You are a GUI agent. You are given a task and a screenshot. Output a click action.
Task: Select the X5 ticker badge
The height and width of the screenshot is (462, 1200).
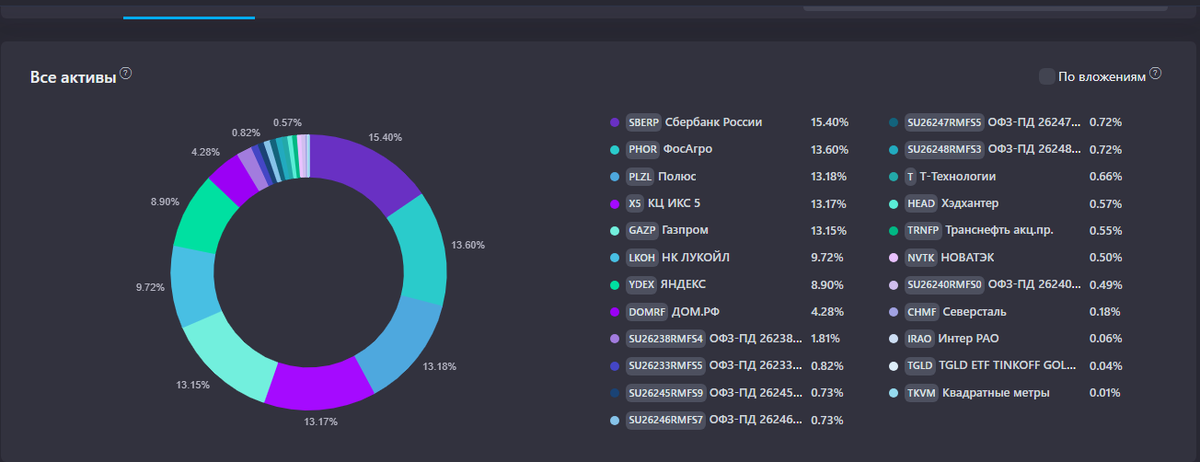635,203
